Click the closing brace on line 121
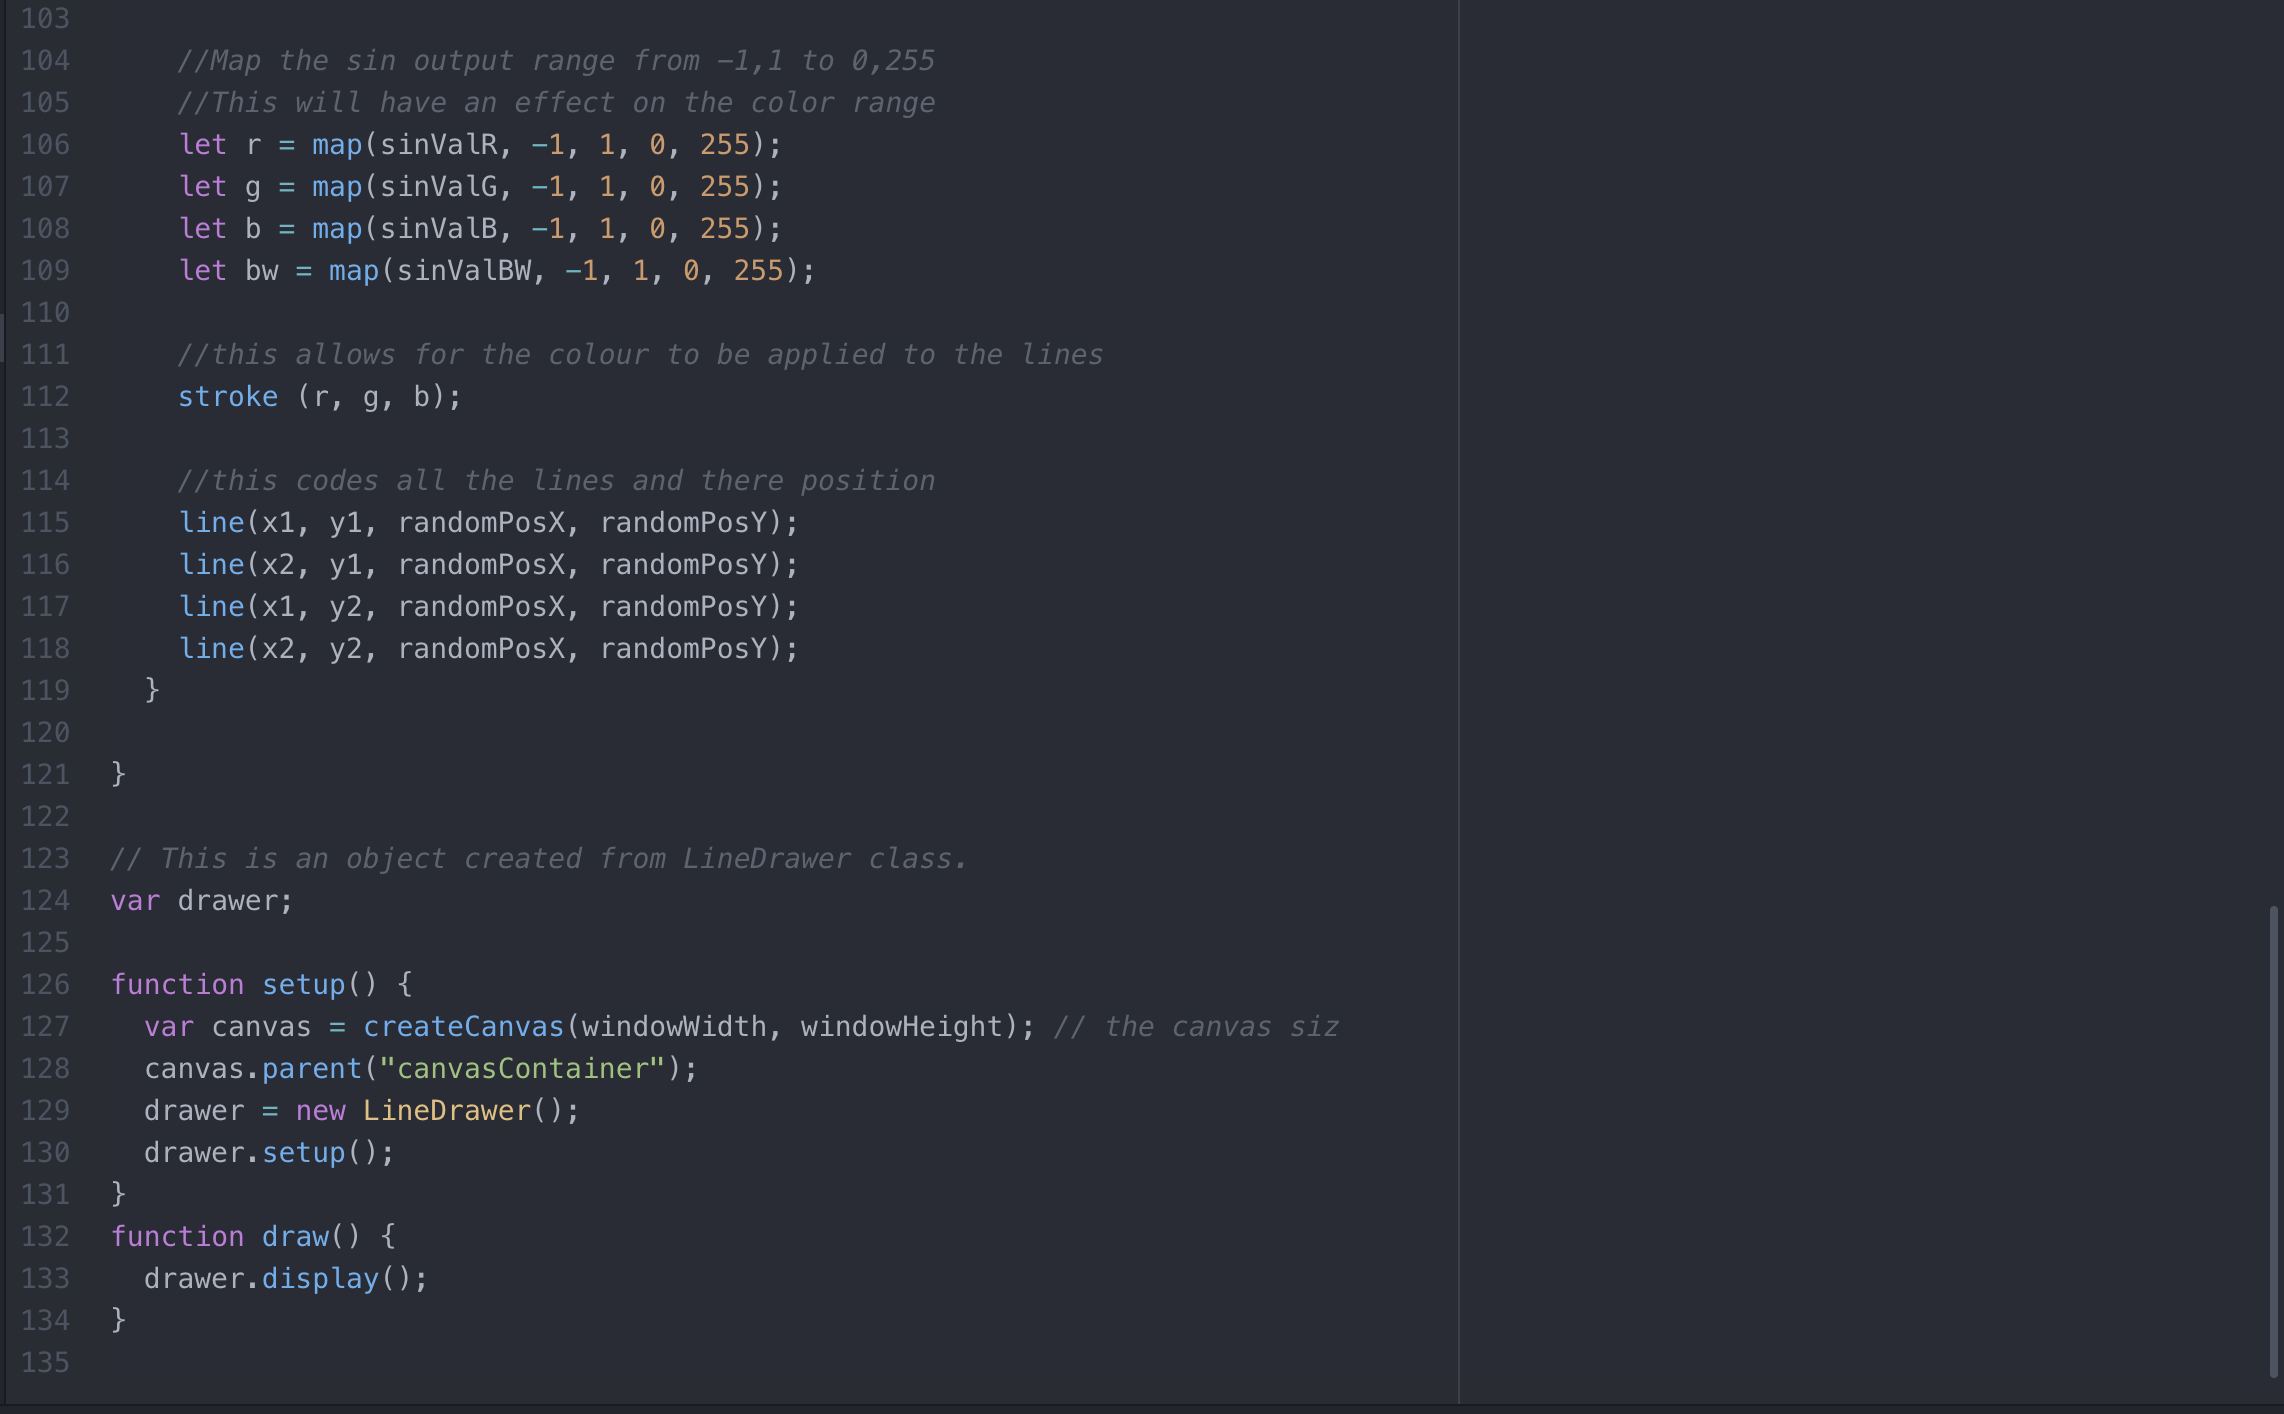 pos(118,773)
